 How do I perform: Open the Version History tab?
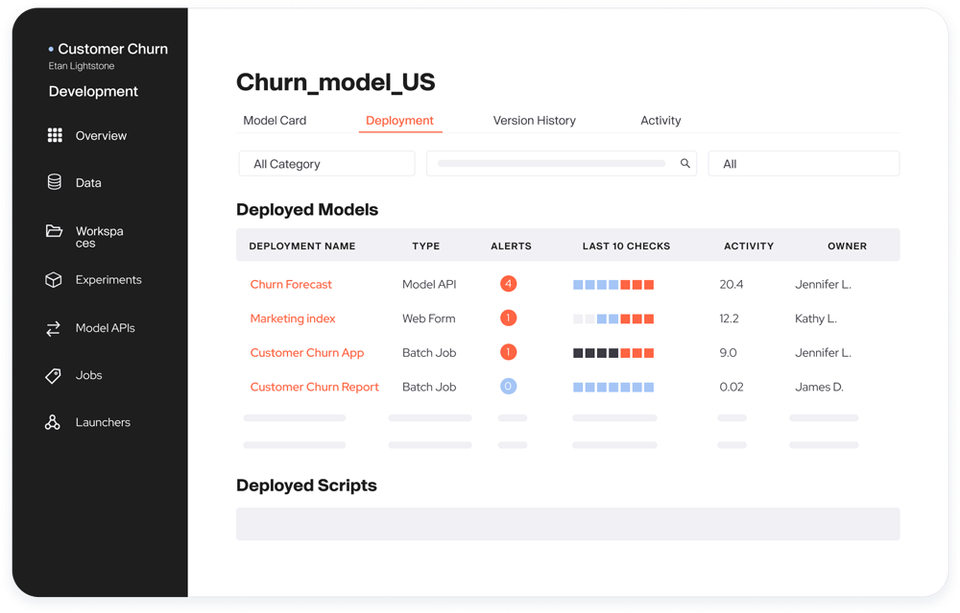point(534,121)
